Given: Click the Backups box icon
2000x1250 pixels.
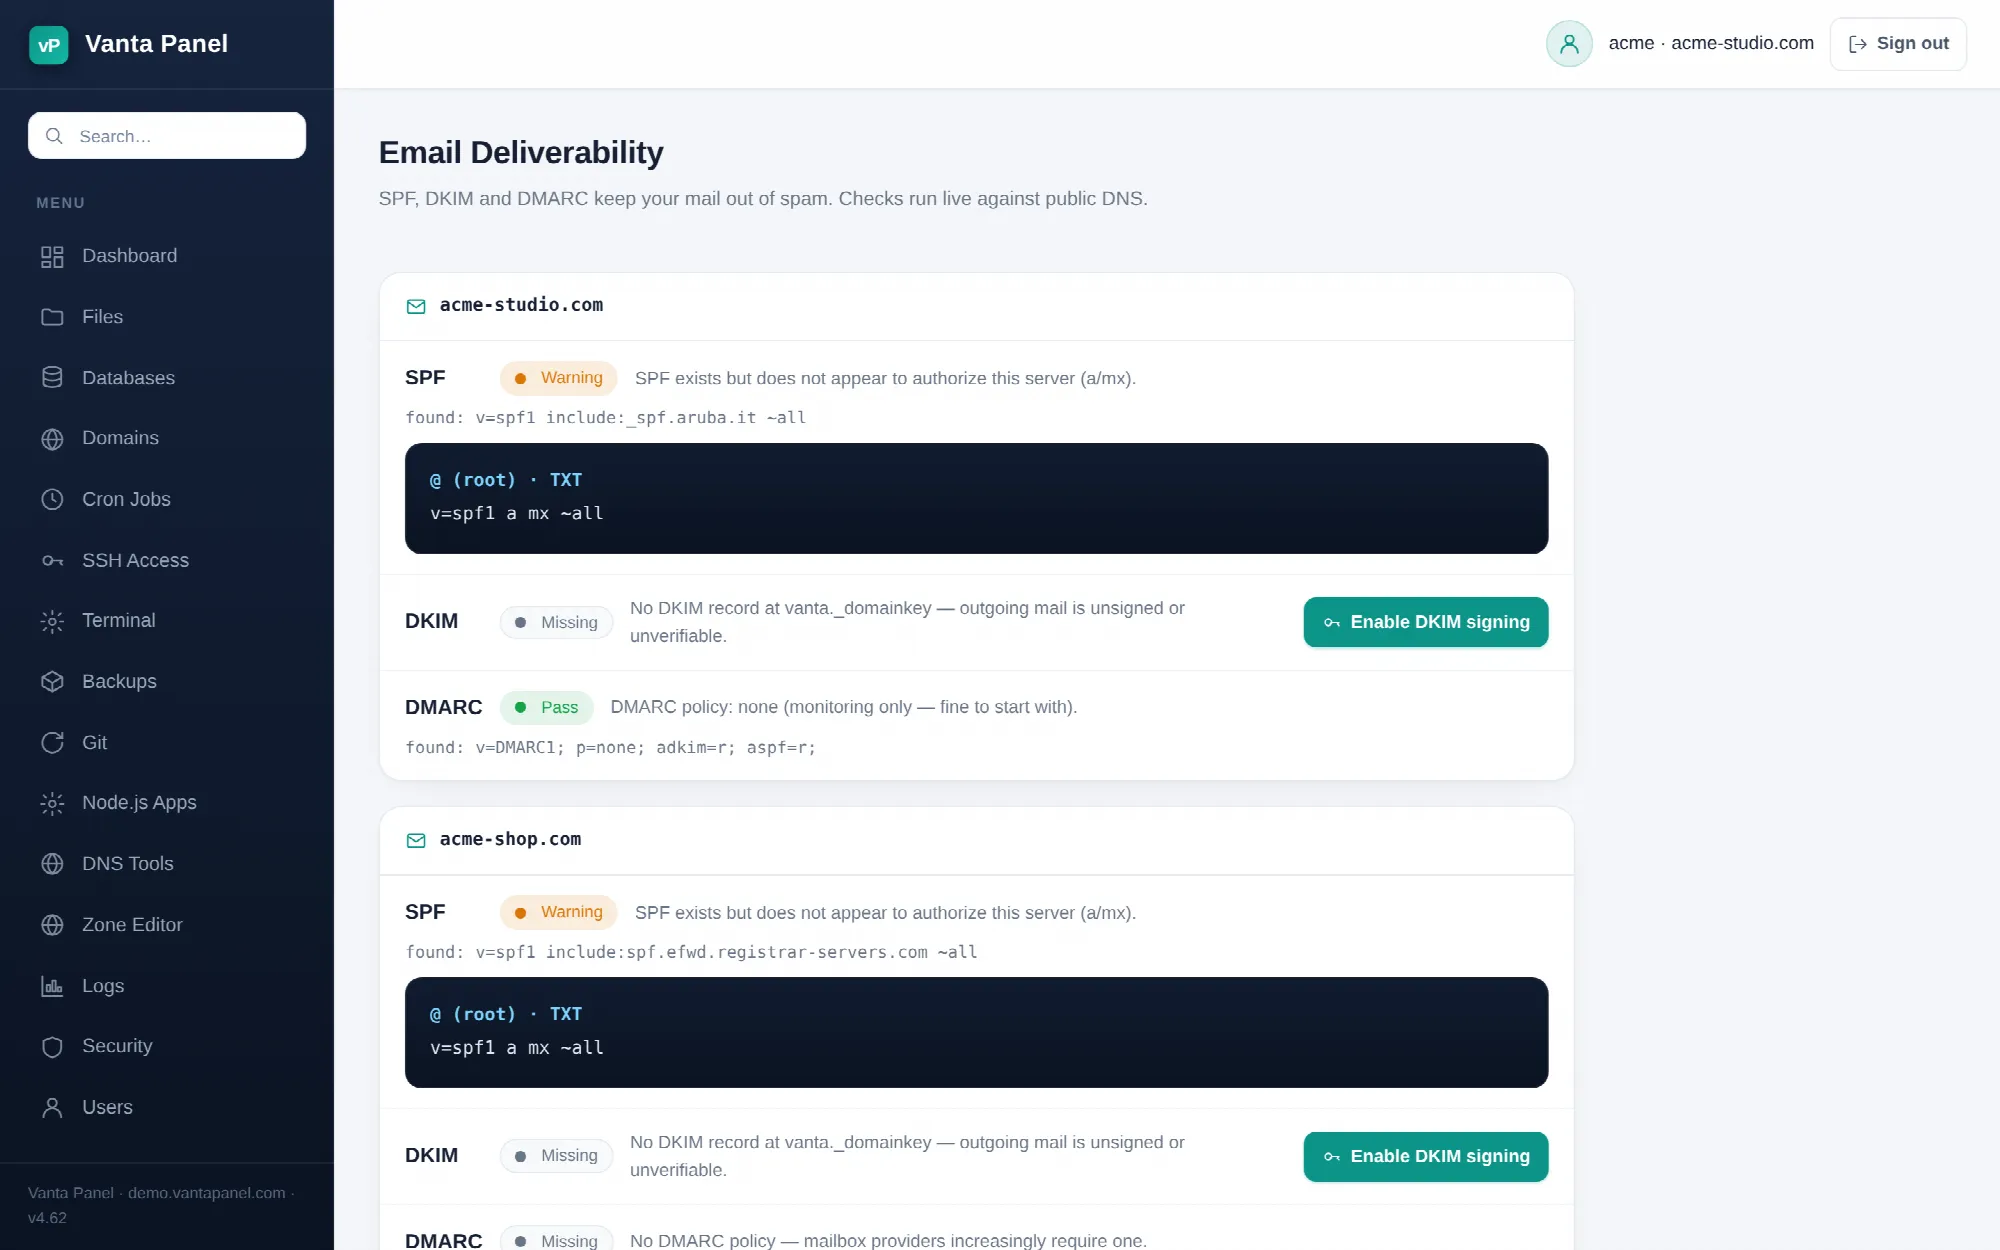Looking at the screenshot, I should (x=52, y=682).
